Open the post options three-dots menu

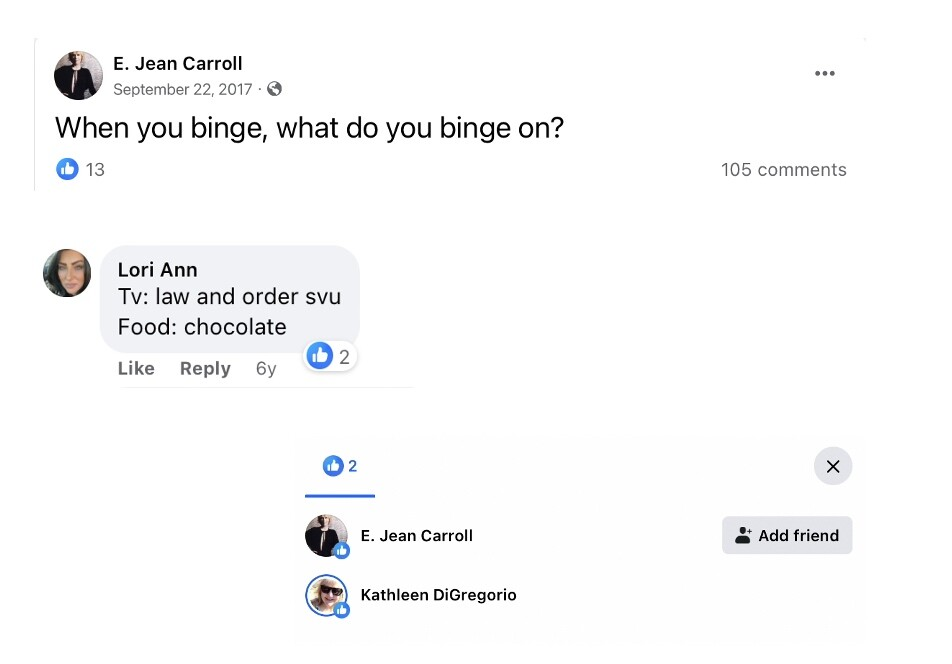[x=824, y=74]
